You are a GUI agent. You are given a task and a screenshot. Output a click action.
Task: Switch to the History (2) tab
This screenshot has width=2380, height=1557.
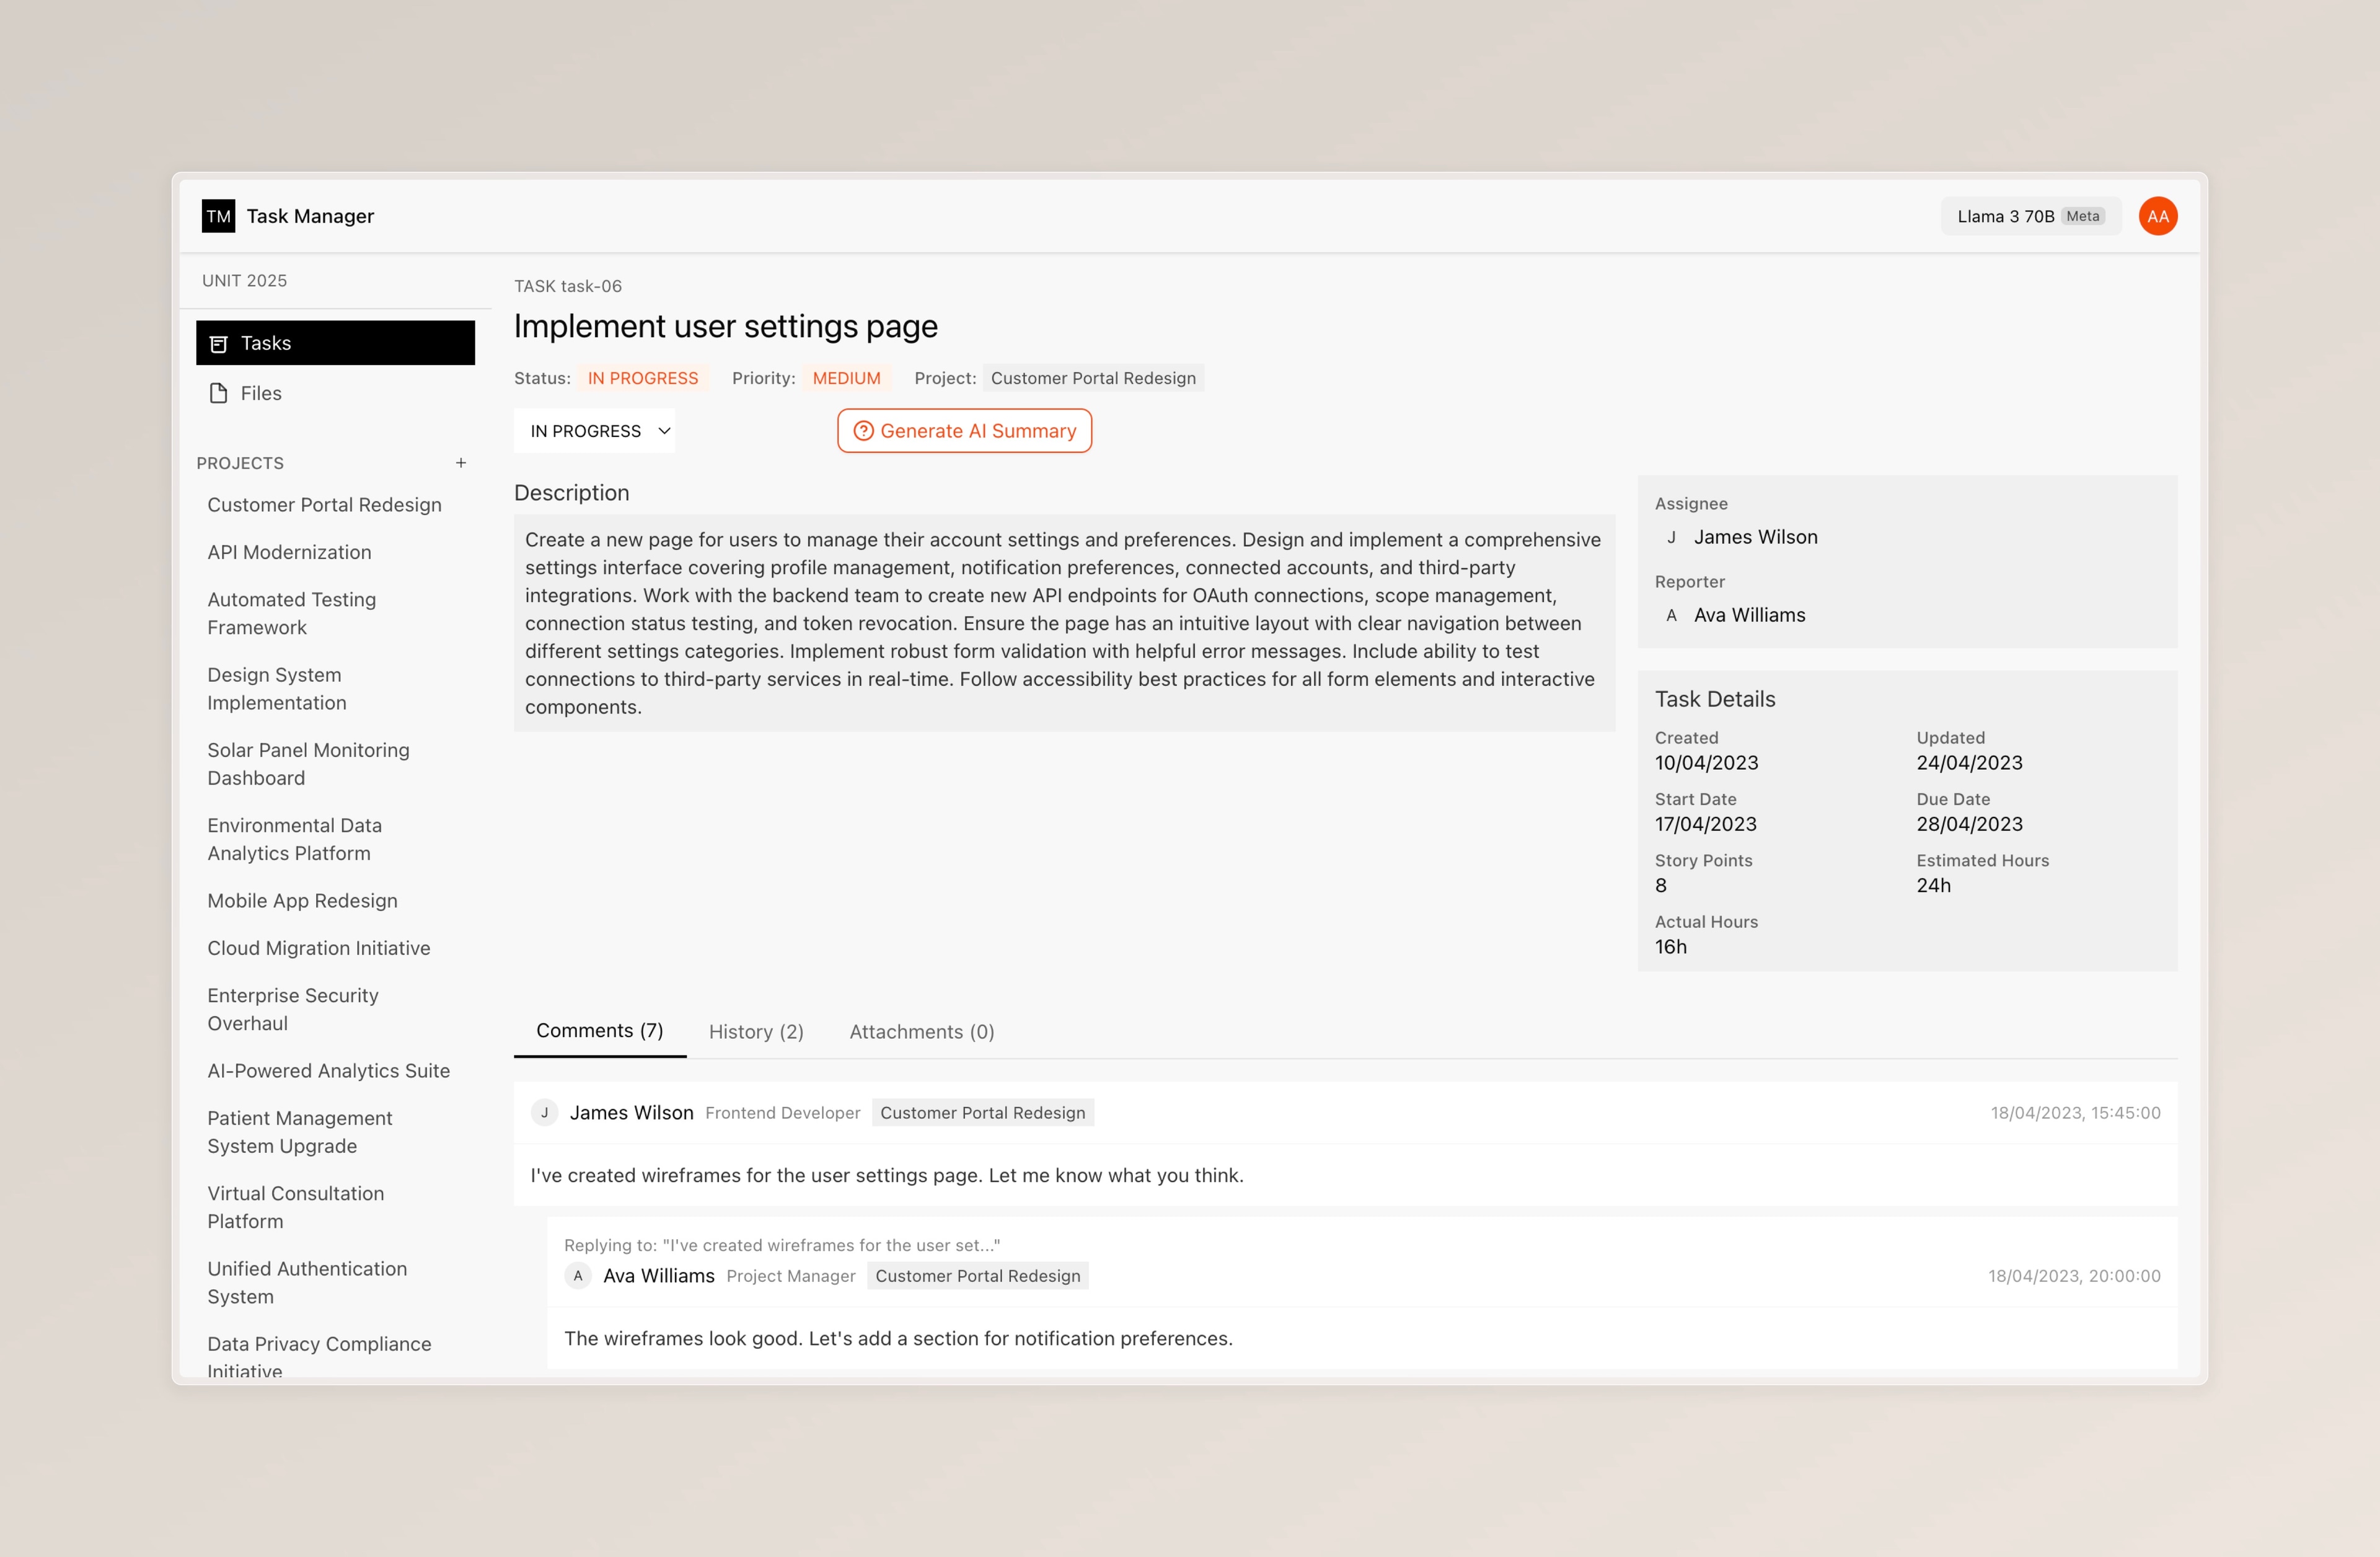756,1032
